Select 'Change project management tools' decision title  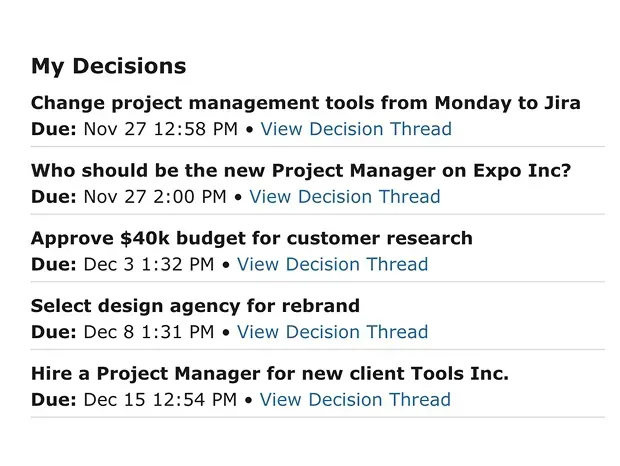coord(305,103)
